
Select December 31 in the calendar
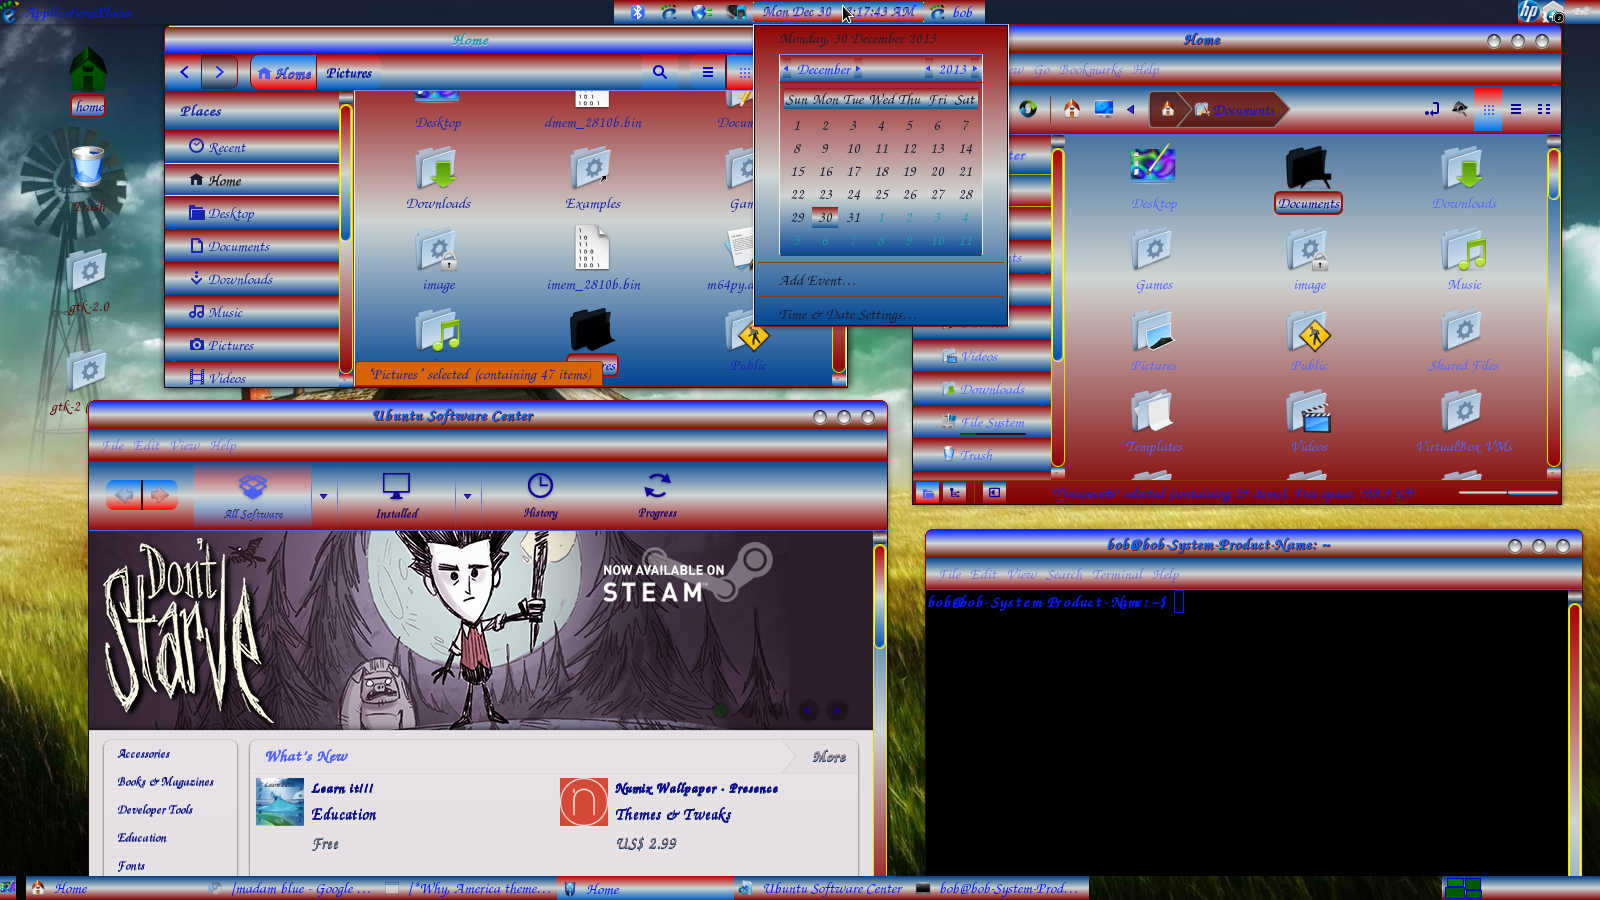[x=853, y=217]
